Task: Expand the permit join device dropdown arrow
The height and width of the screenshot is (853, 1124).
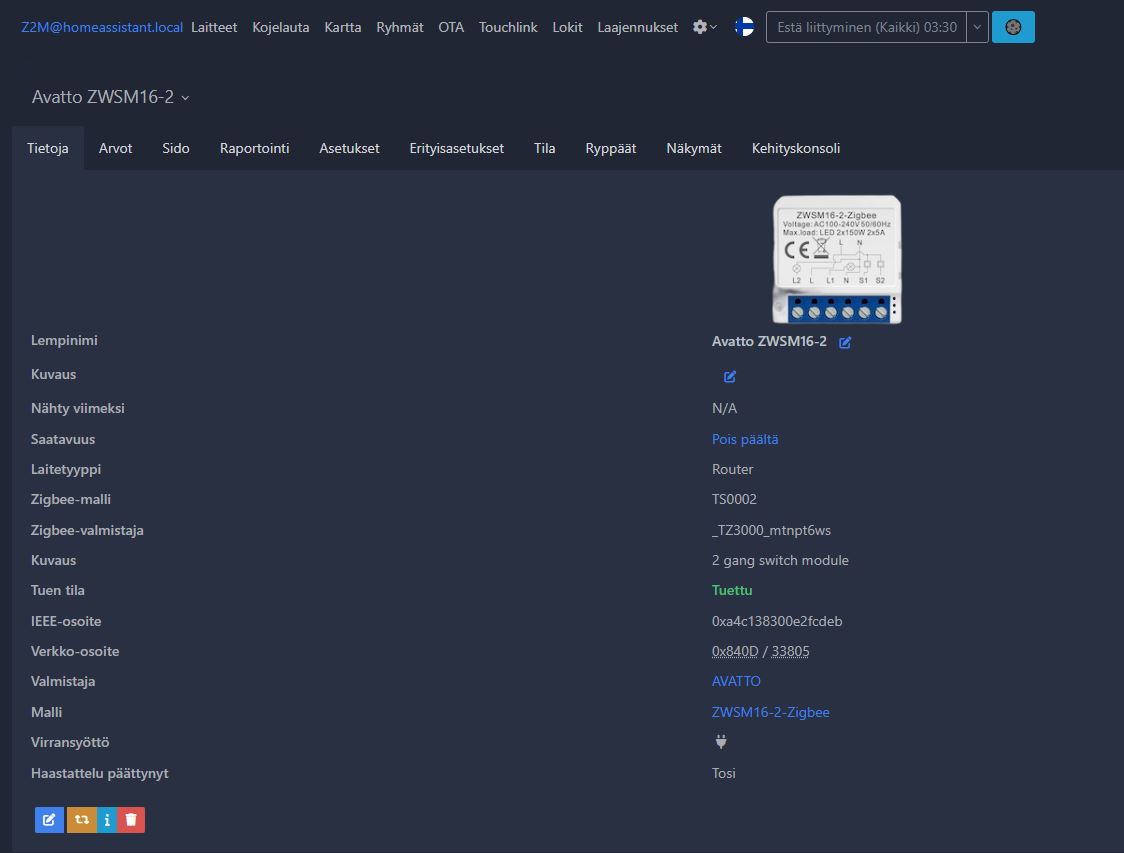Action: [x=977, y=27]
